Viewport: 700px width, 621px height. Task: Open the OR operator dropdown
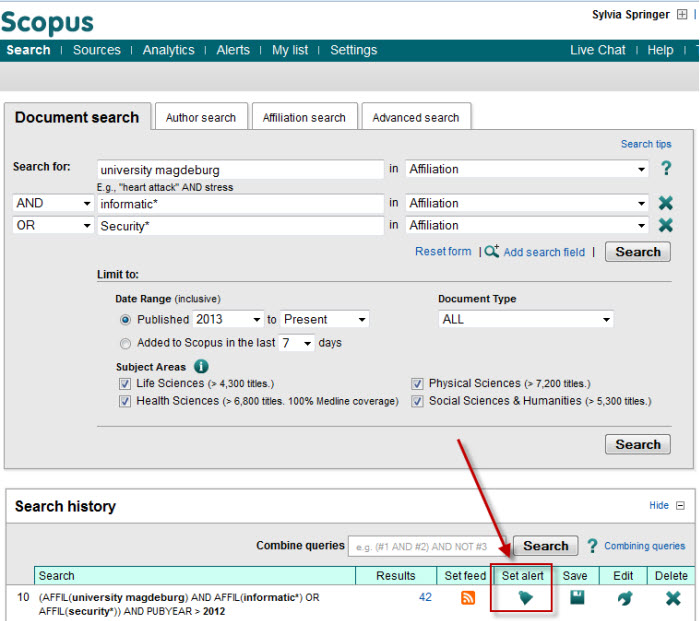[53, 225]
